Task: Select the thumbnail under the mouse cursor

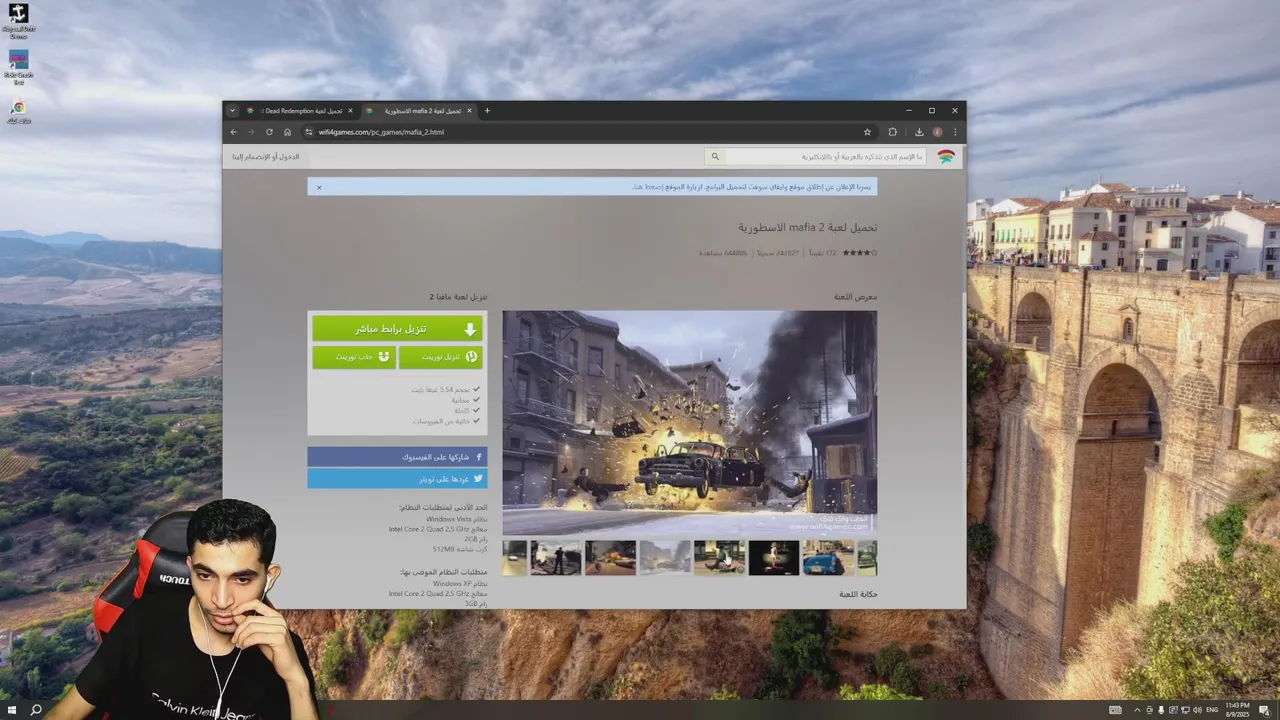Action: (x=719, y=558)
